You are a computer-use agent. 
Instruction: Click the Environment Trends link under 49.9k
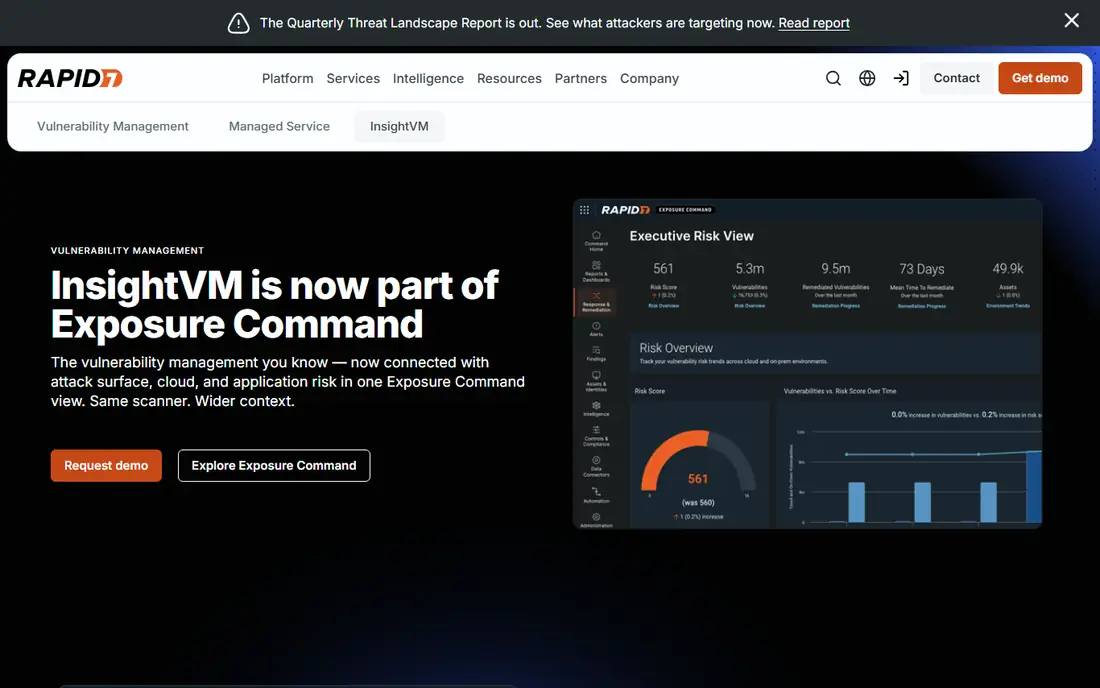(x=1008, y=306)
